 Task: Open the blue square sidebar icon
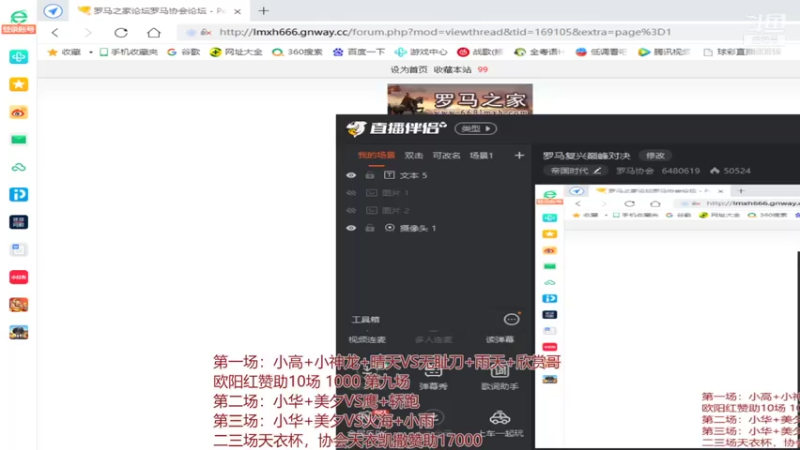click(18, 194)
